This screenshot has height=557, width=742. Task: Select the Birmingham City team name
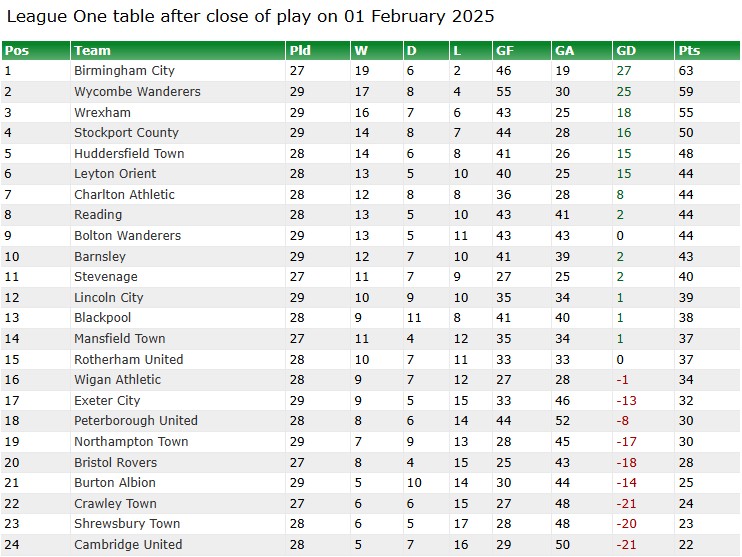(x=124, y=71)
